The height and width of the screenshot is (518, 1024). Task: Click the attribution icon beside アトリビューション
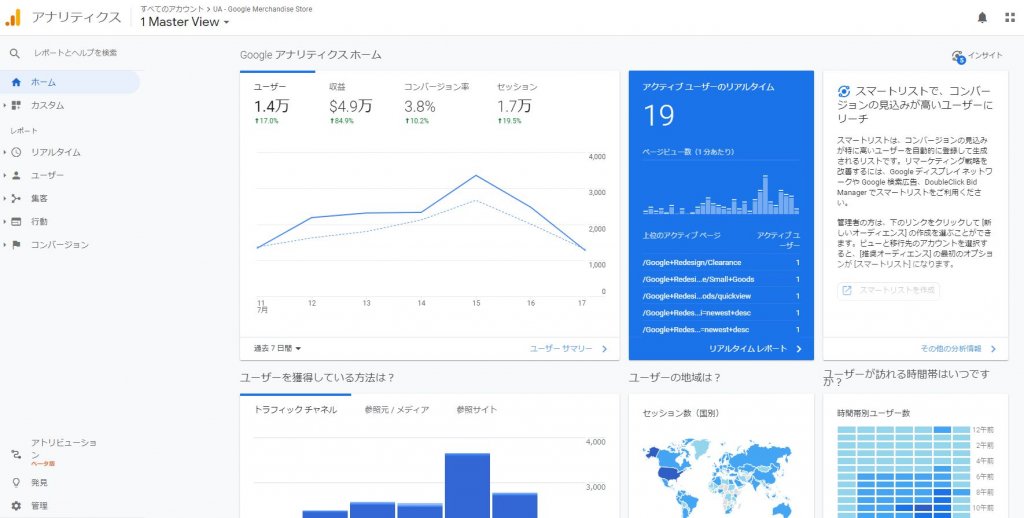pyautogui.click(x=16, y=454)
